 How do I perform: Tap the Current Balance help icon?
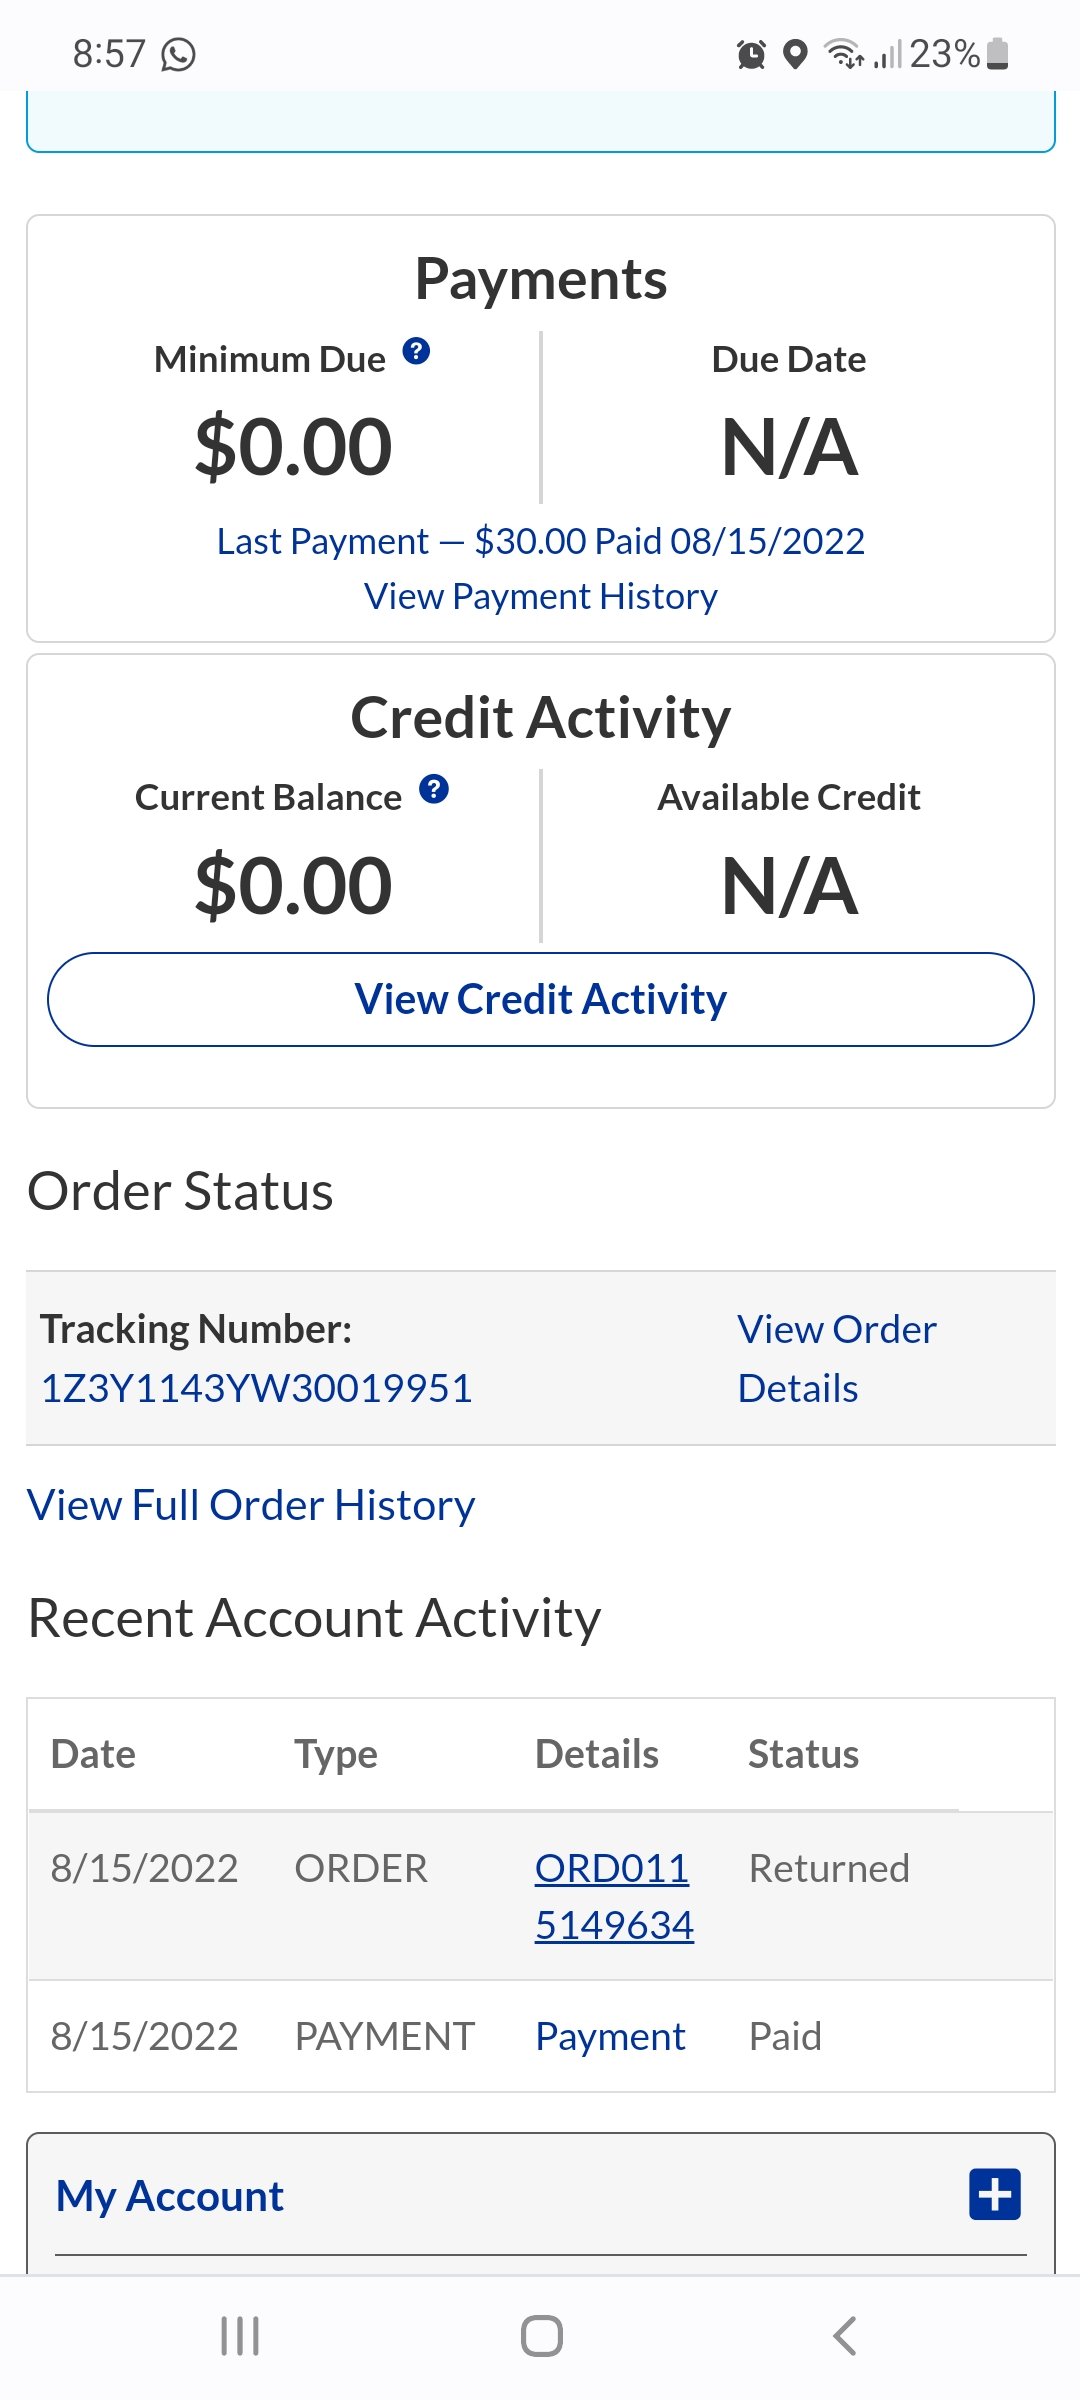click(434, 789)
